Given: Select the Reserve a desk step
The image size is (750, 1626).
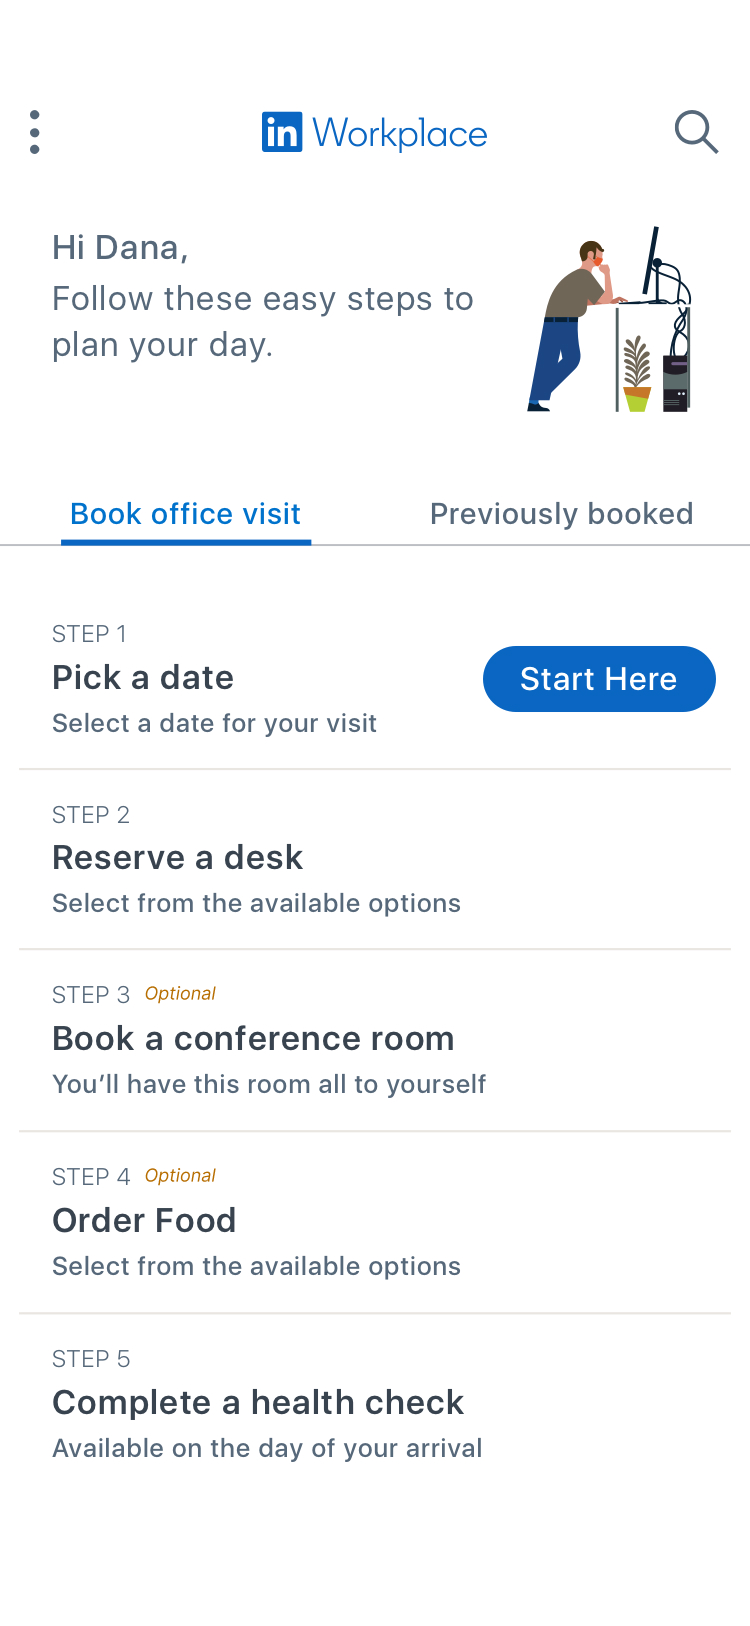Looking at the screenshot, I should pyautogui.click(x=177, y=858).
